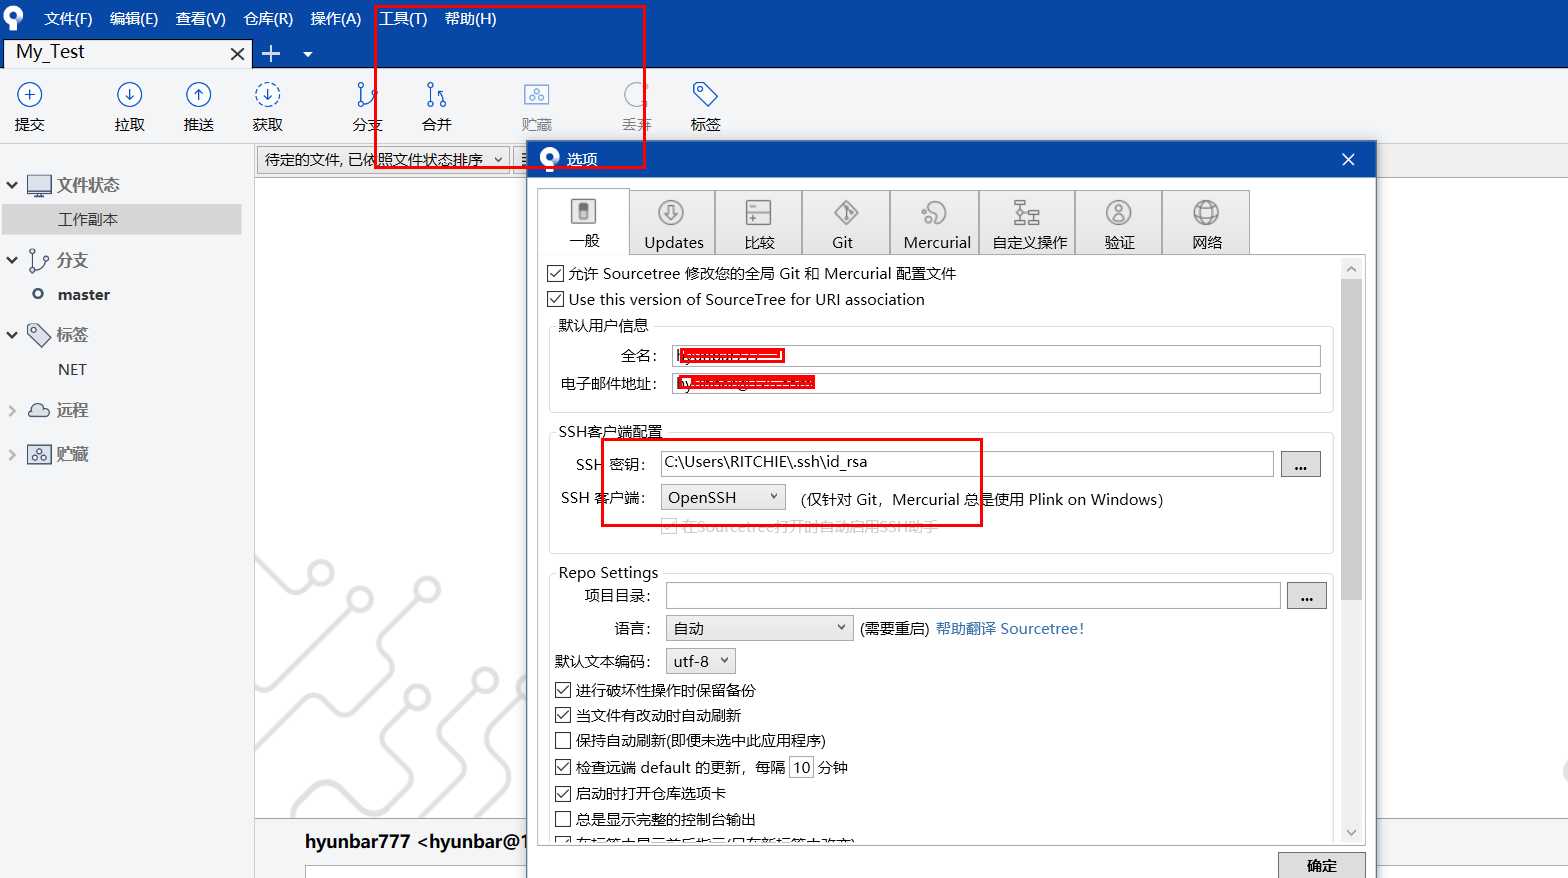Open the 操作(A) menu
The width and height of the screenshot is (1568, 878).
point(335,19)
